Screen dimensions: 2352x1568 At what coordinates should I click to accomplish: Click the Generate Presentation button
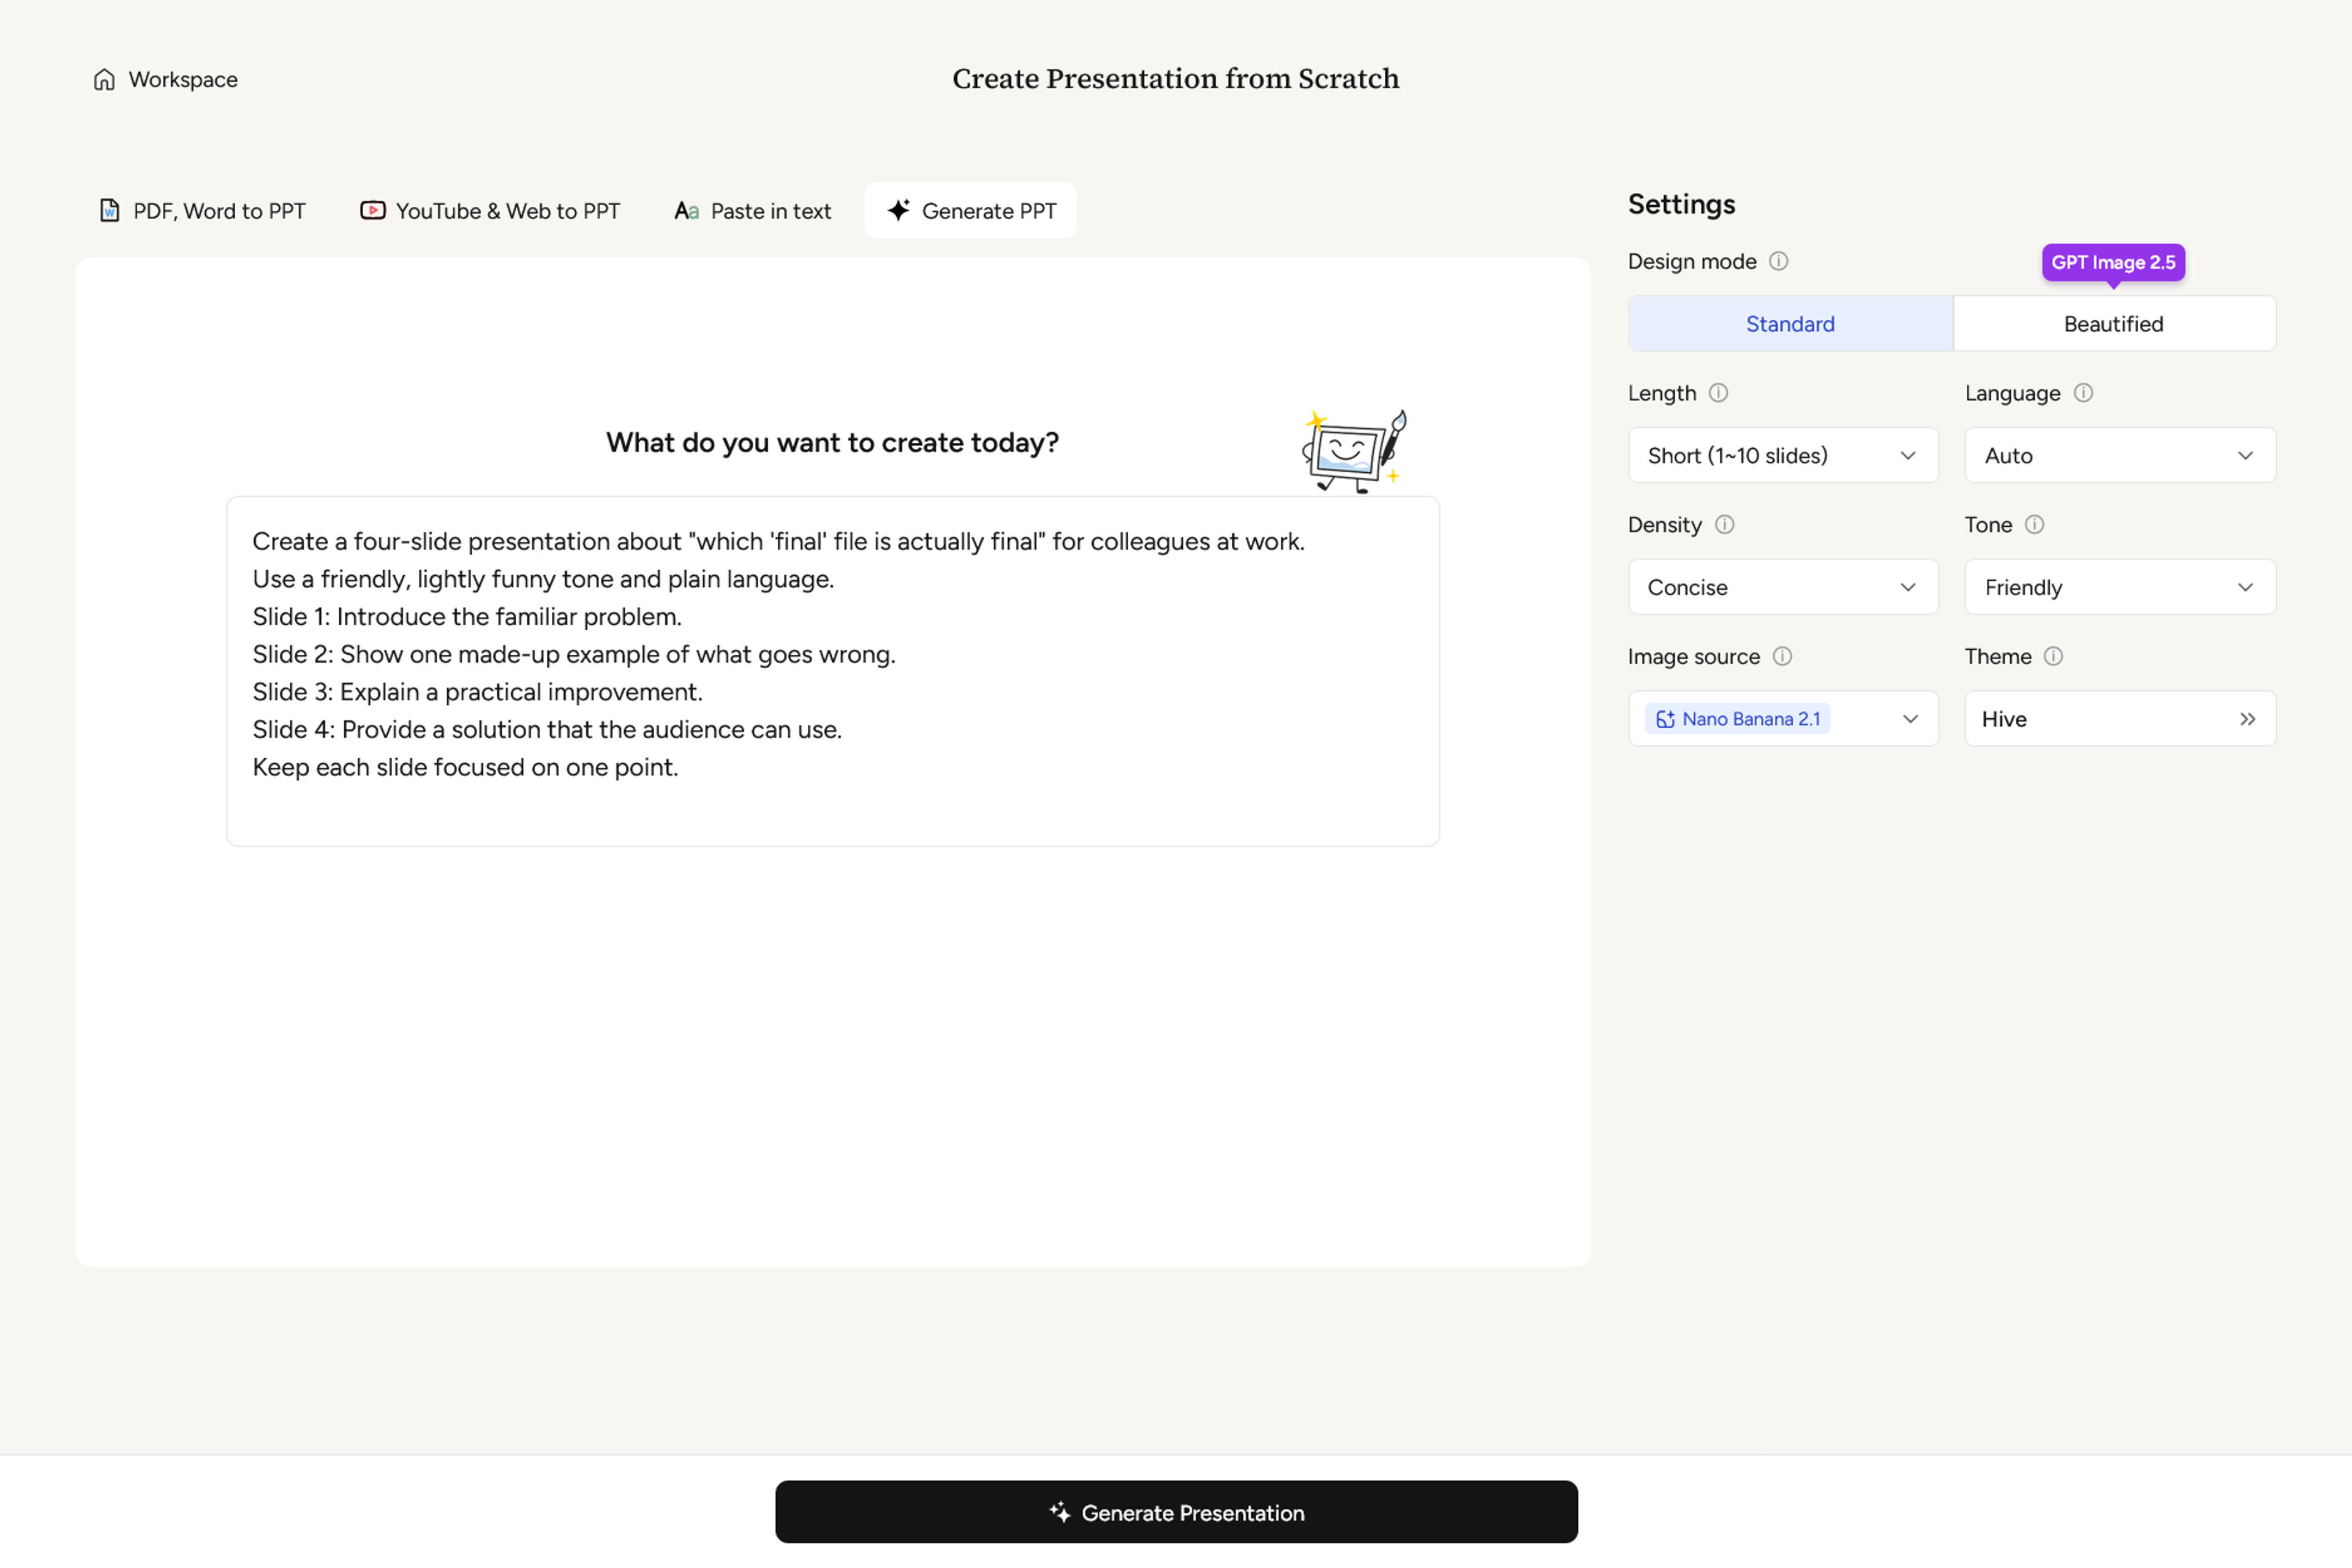(x=1176, y=1512)
